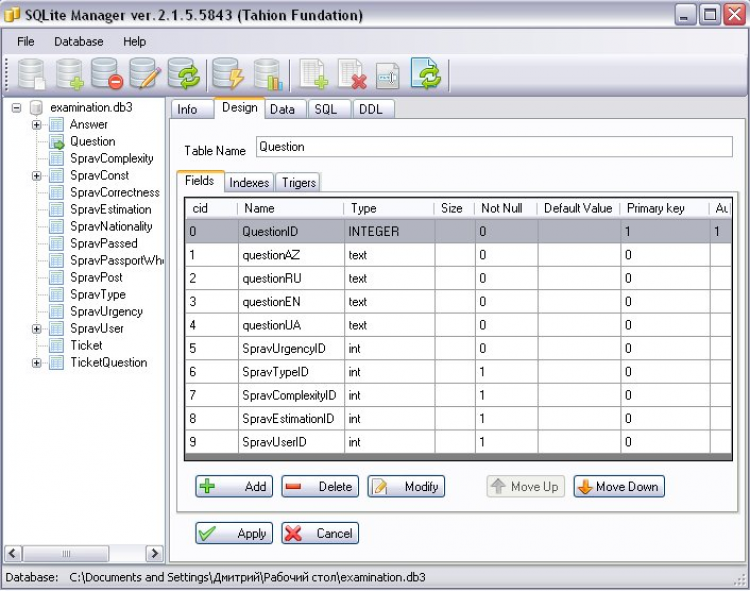
Task: Click the add database toolbar icon
Action: point(70,74)
